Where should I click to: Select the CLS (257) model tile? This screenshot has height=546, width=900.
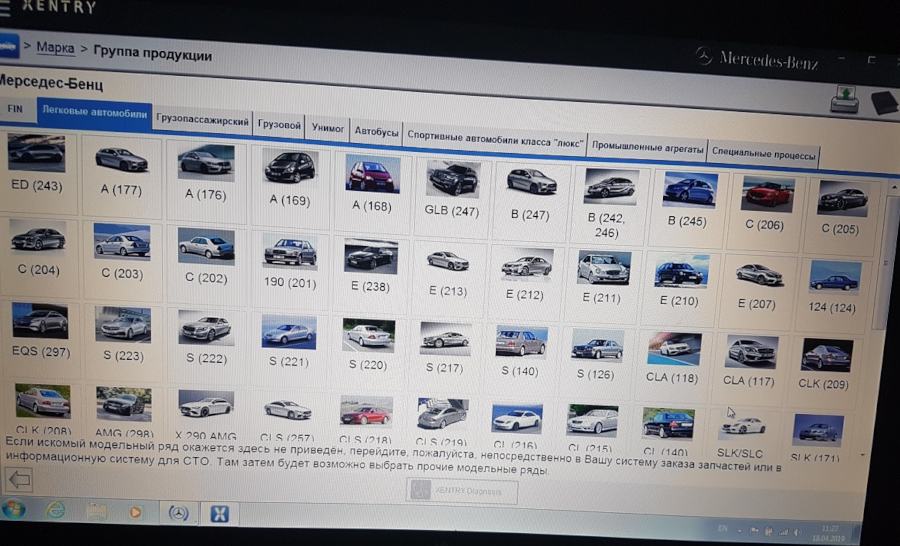click(x=288, y=418)
